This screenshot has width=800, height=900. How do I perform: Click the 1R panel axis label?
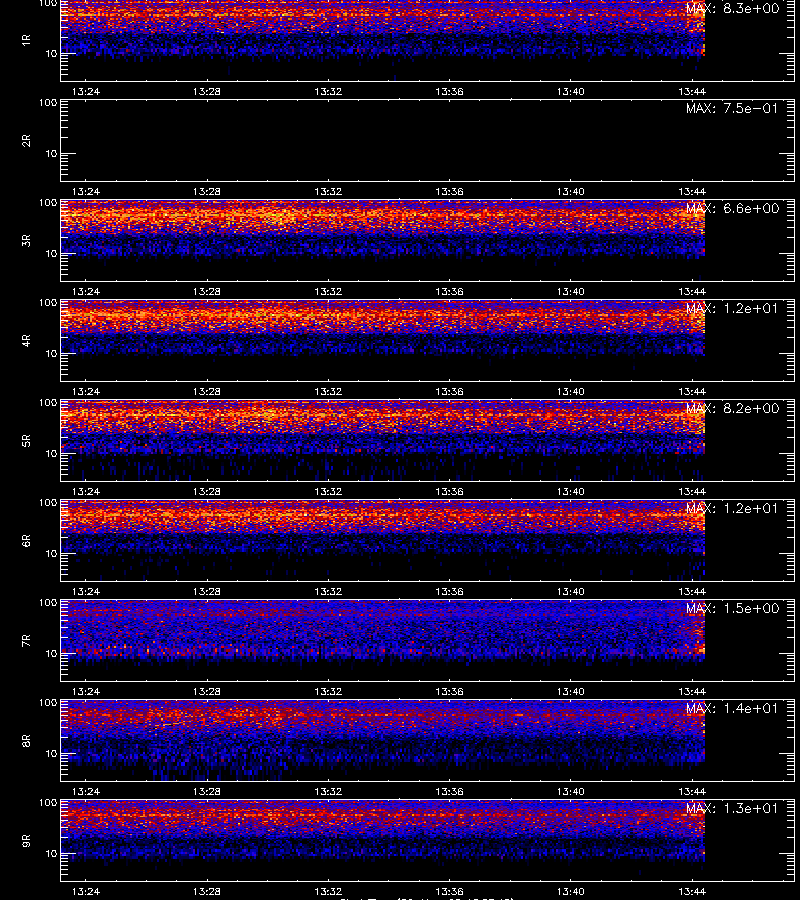click(26, 40)
